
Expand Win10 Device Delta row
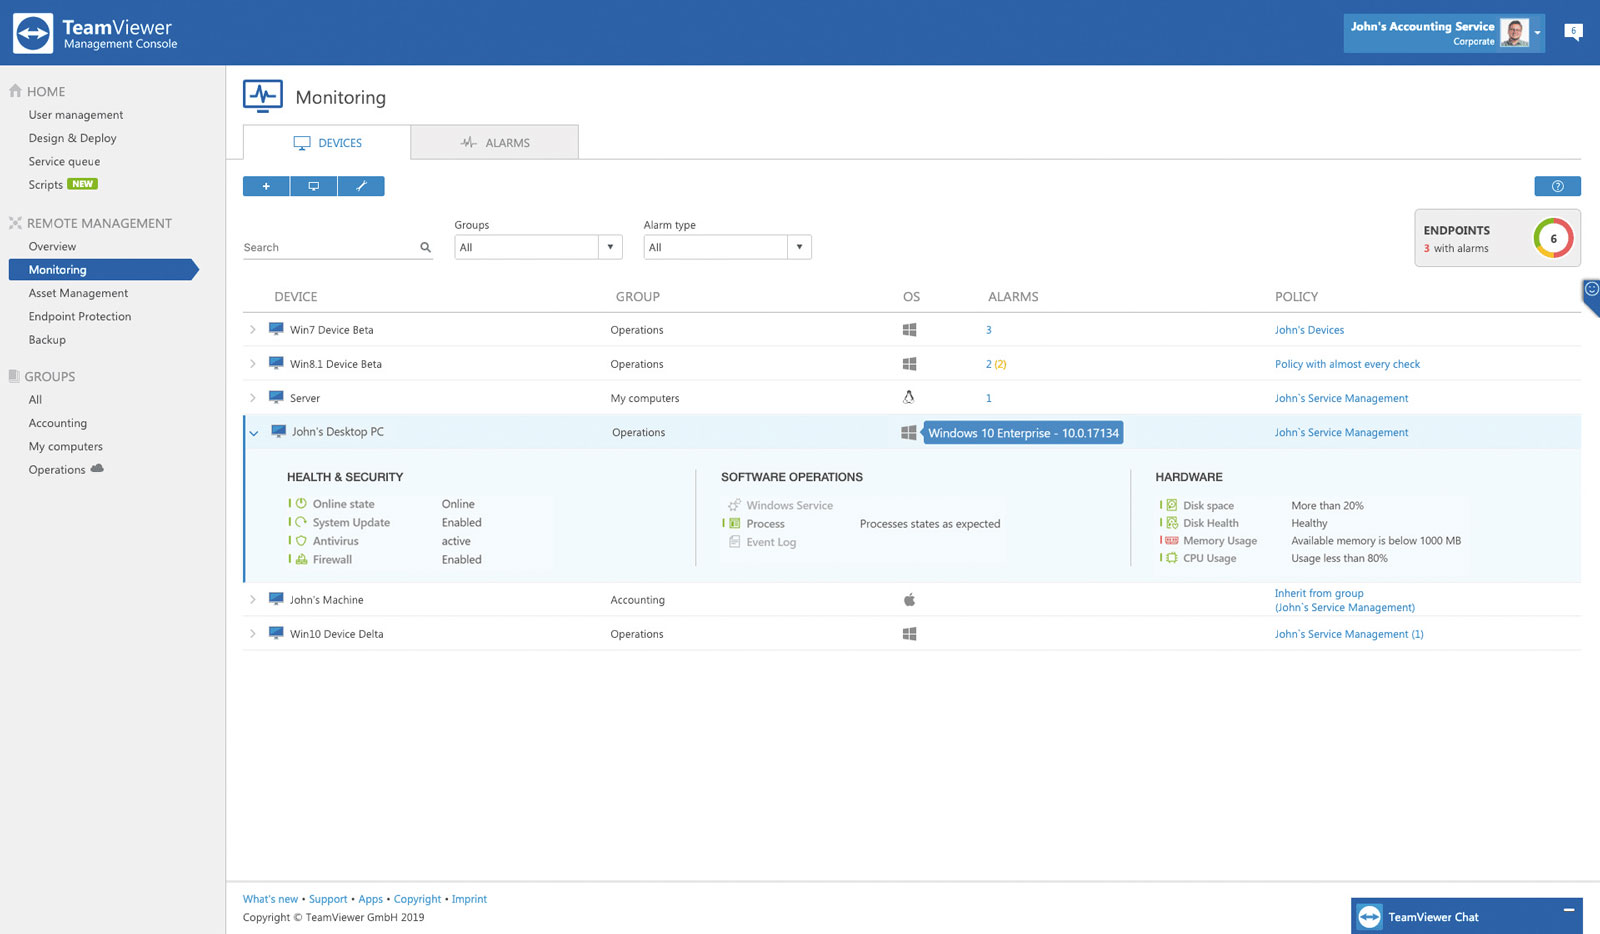coord(253,634)
